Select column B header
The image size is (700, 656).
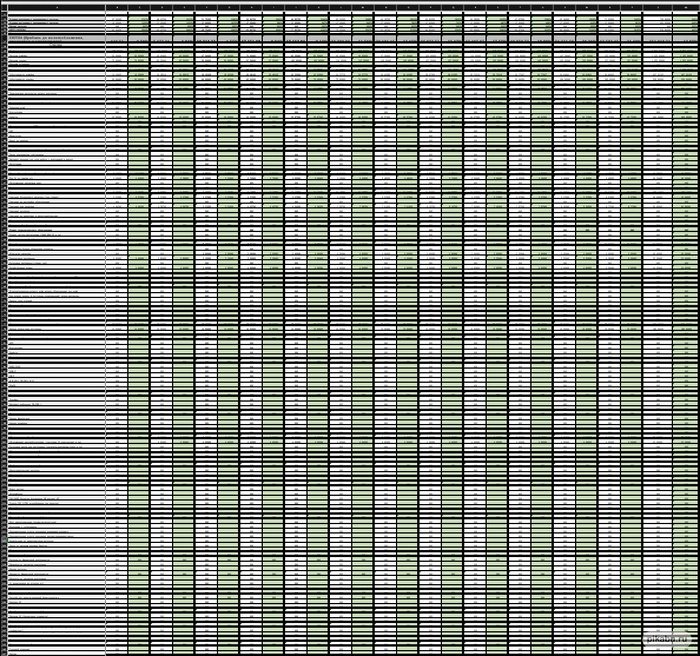[116, 7]
